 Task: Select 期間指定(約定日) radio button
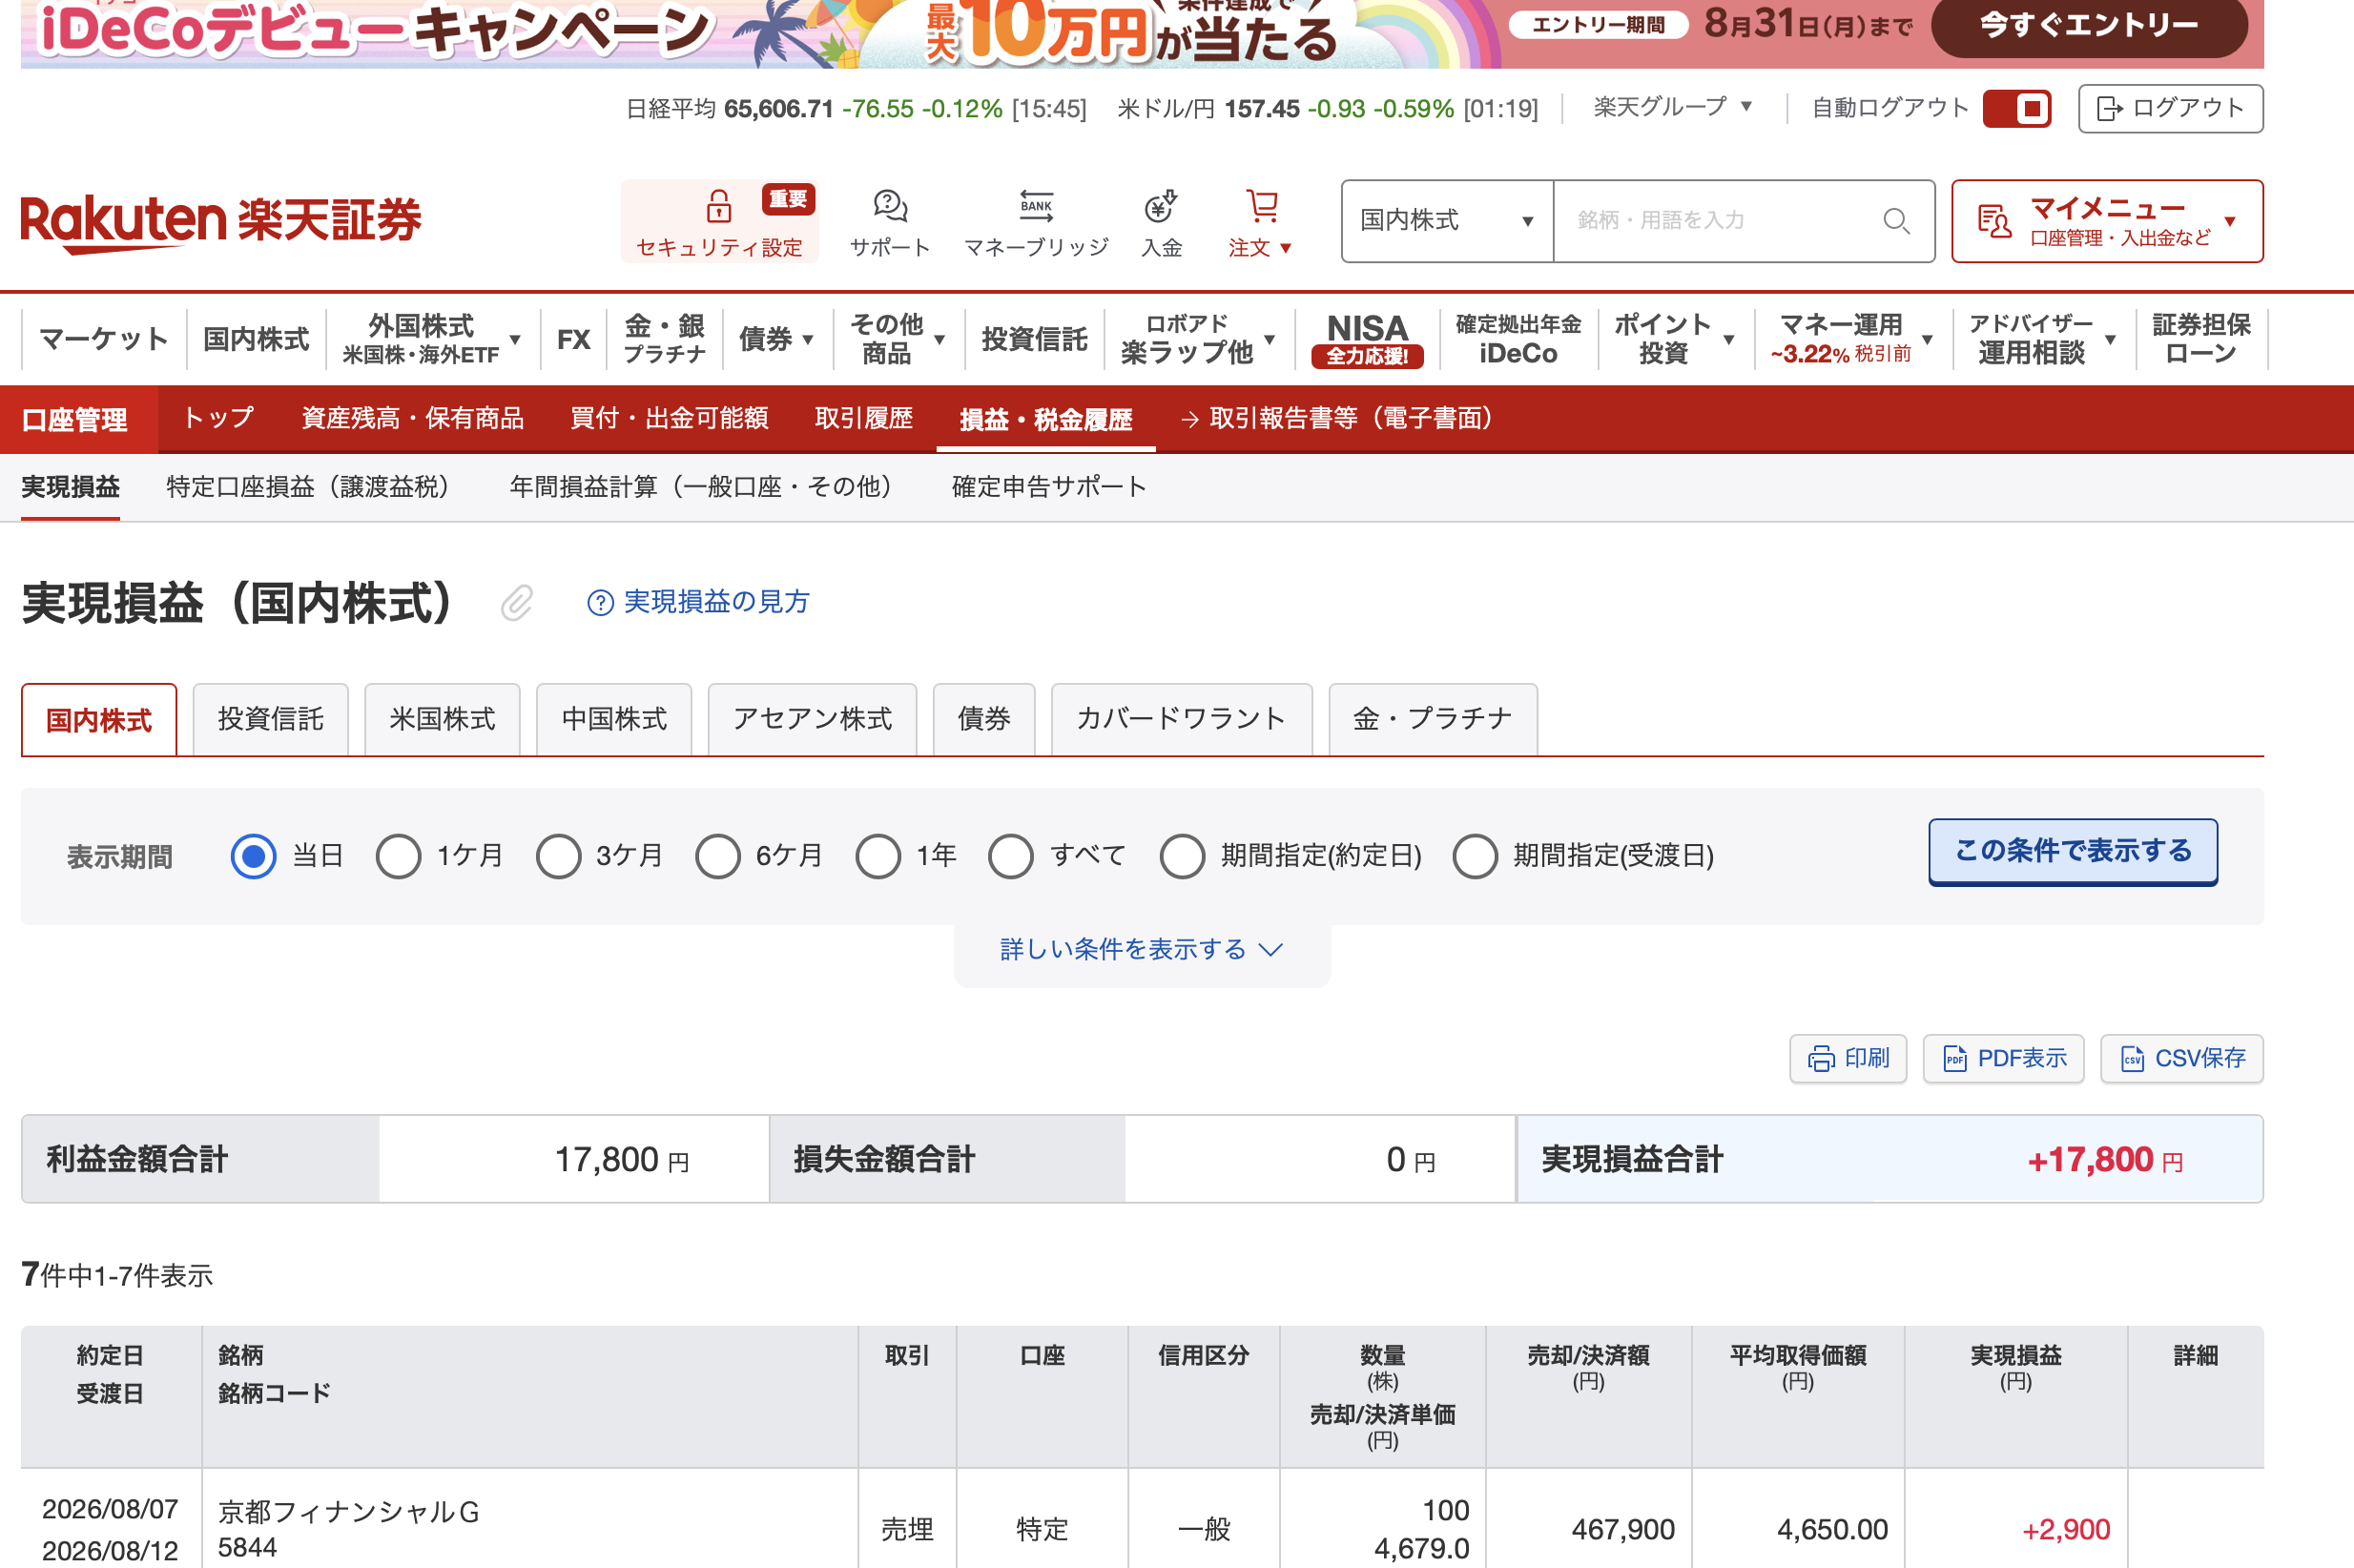[x=1182, y=857]
